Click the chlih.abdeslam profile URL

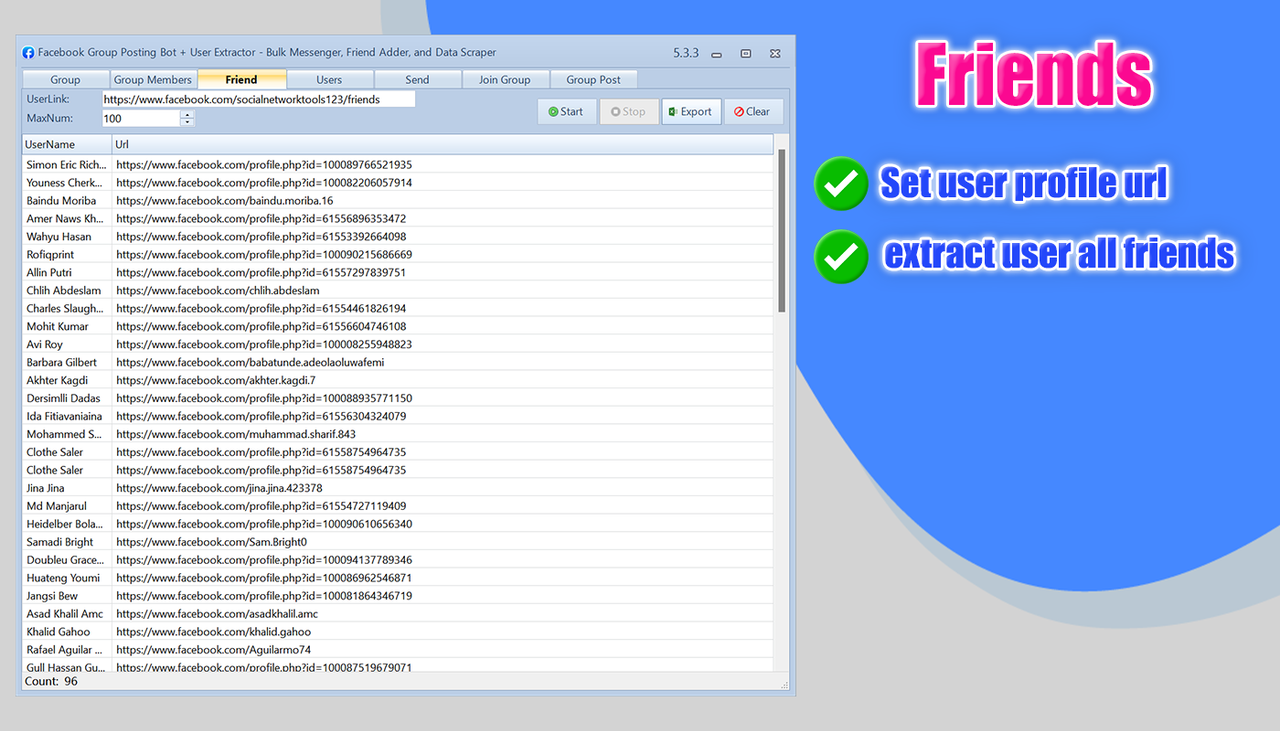[218, 291]
